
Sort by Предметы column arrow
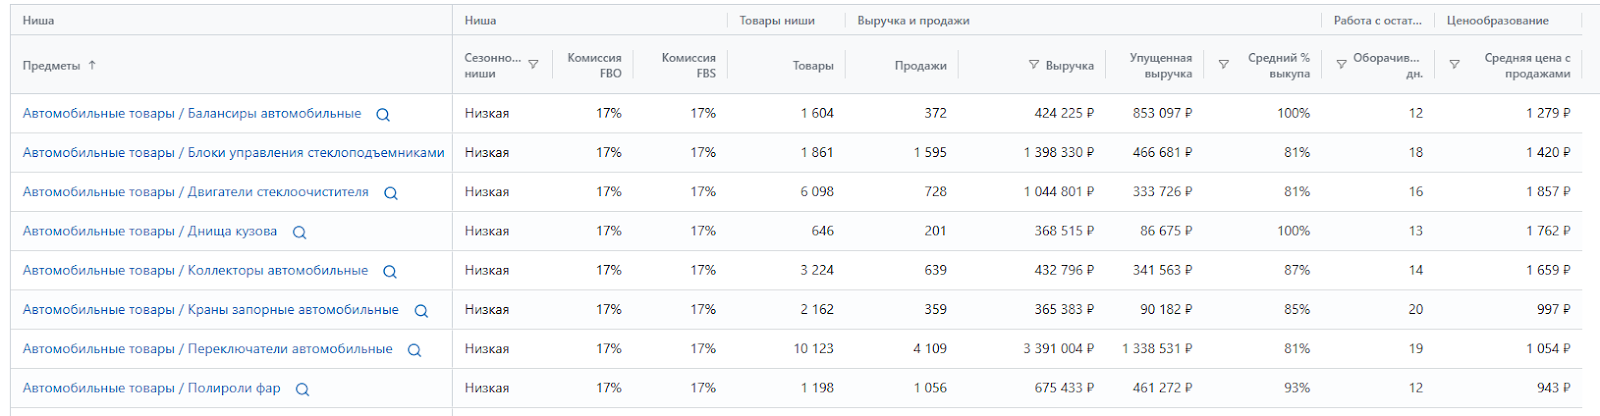(92, 65)
